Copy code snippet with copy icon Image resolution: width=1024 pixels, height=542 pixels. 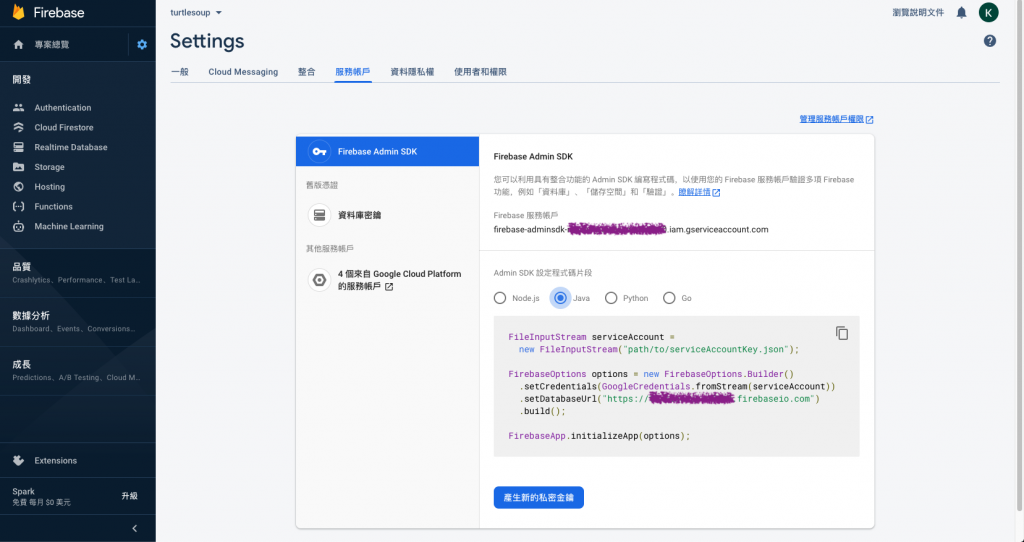(842, 333)
